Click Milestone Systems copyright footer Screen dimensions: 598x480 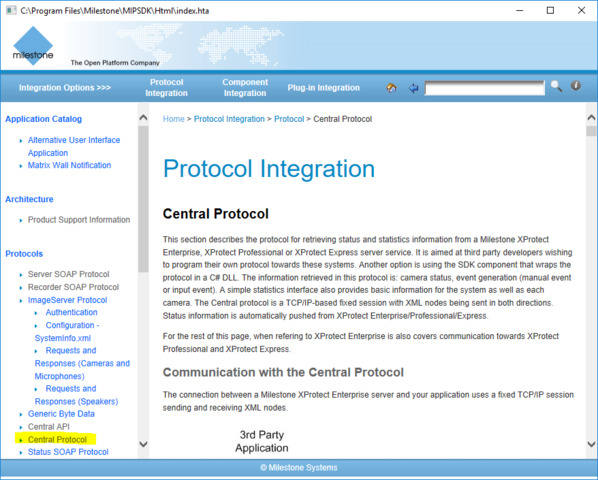(x=299, y=467)
